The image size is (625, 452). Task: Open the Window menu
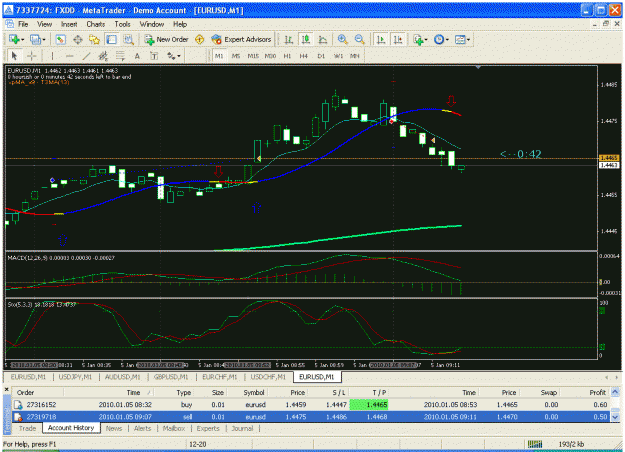coord(151,24)
